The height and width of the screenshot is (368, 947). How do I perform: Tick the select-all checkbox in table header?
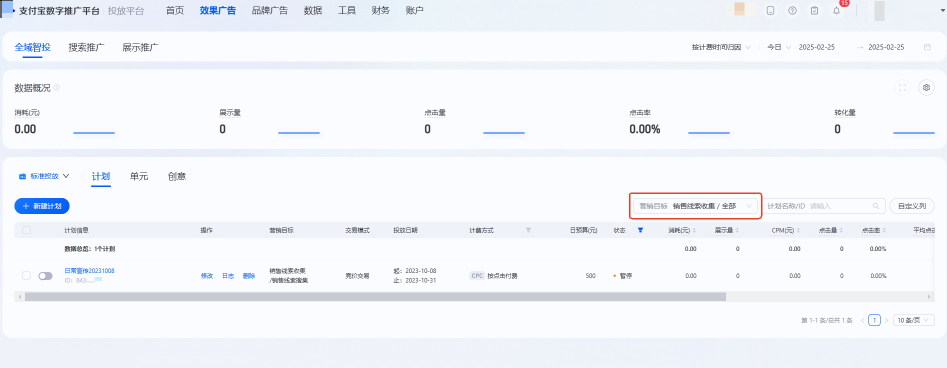click(27, 230)
